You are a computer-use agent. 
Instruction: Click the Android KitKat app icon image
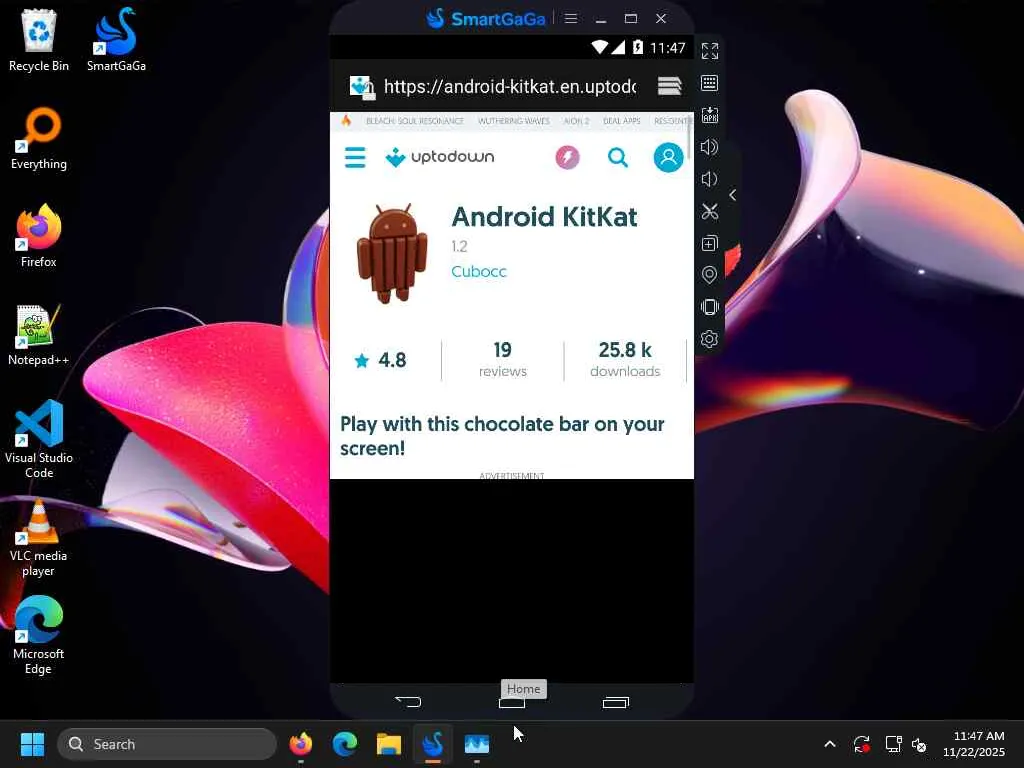392,253
